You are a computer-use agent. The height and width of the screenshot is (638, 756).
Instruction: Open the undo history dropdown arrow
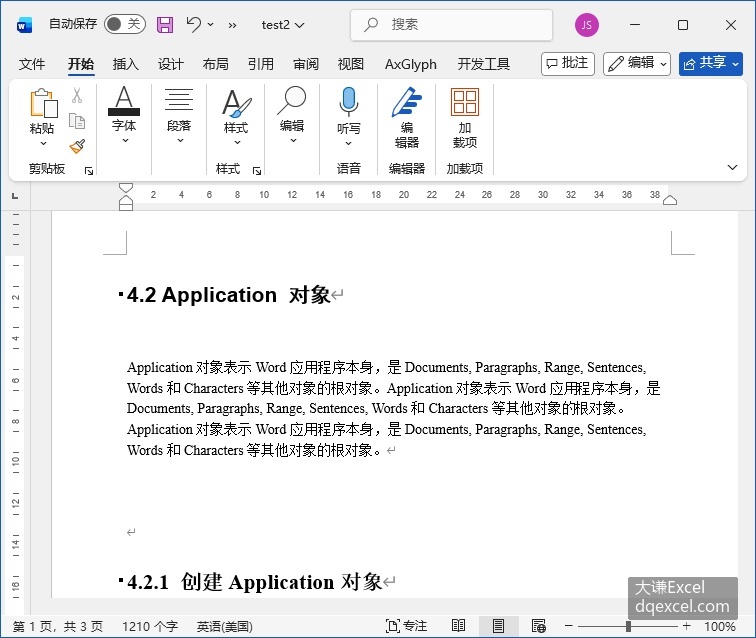[x=211, y=24]
